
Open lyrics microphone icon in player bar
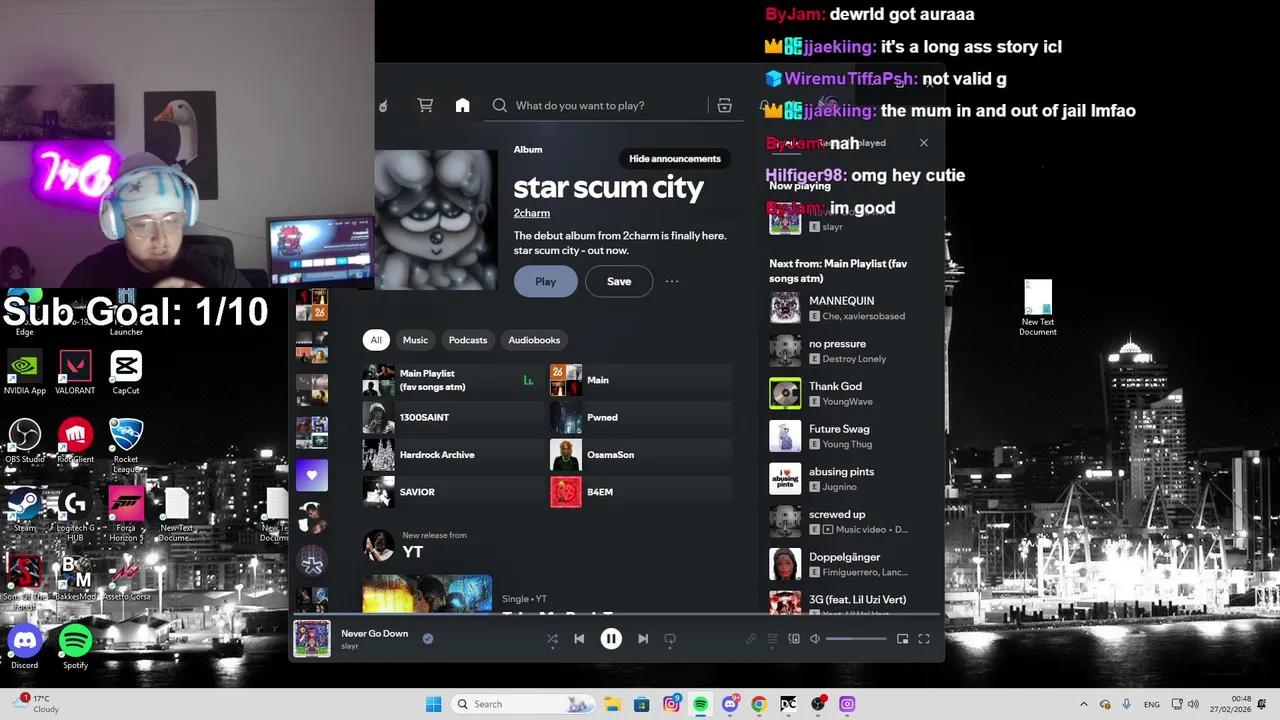pyautogui.click(x=751, y=639)
